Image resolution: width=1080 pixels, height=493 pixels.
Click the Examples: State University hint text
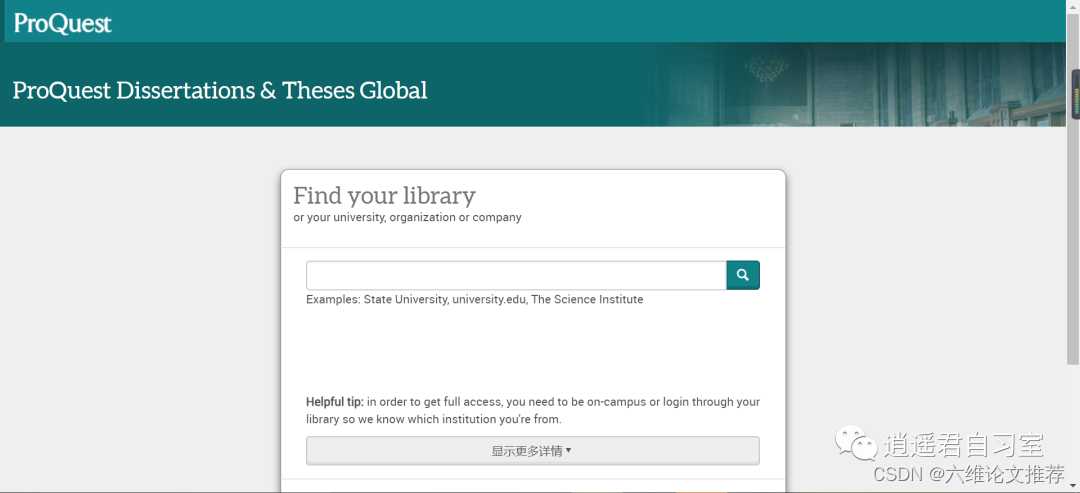[x=475, y=300]
